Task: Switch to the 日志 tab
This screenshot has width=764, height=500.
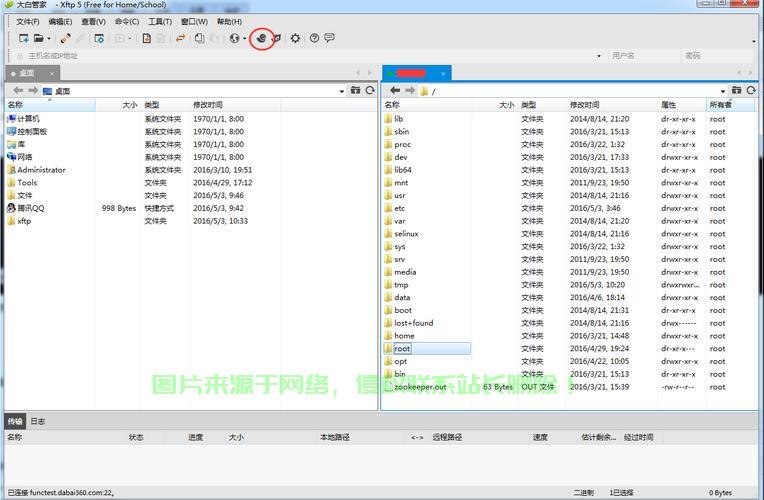Action: click(37, 421)
